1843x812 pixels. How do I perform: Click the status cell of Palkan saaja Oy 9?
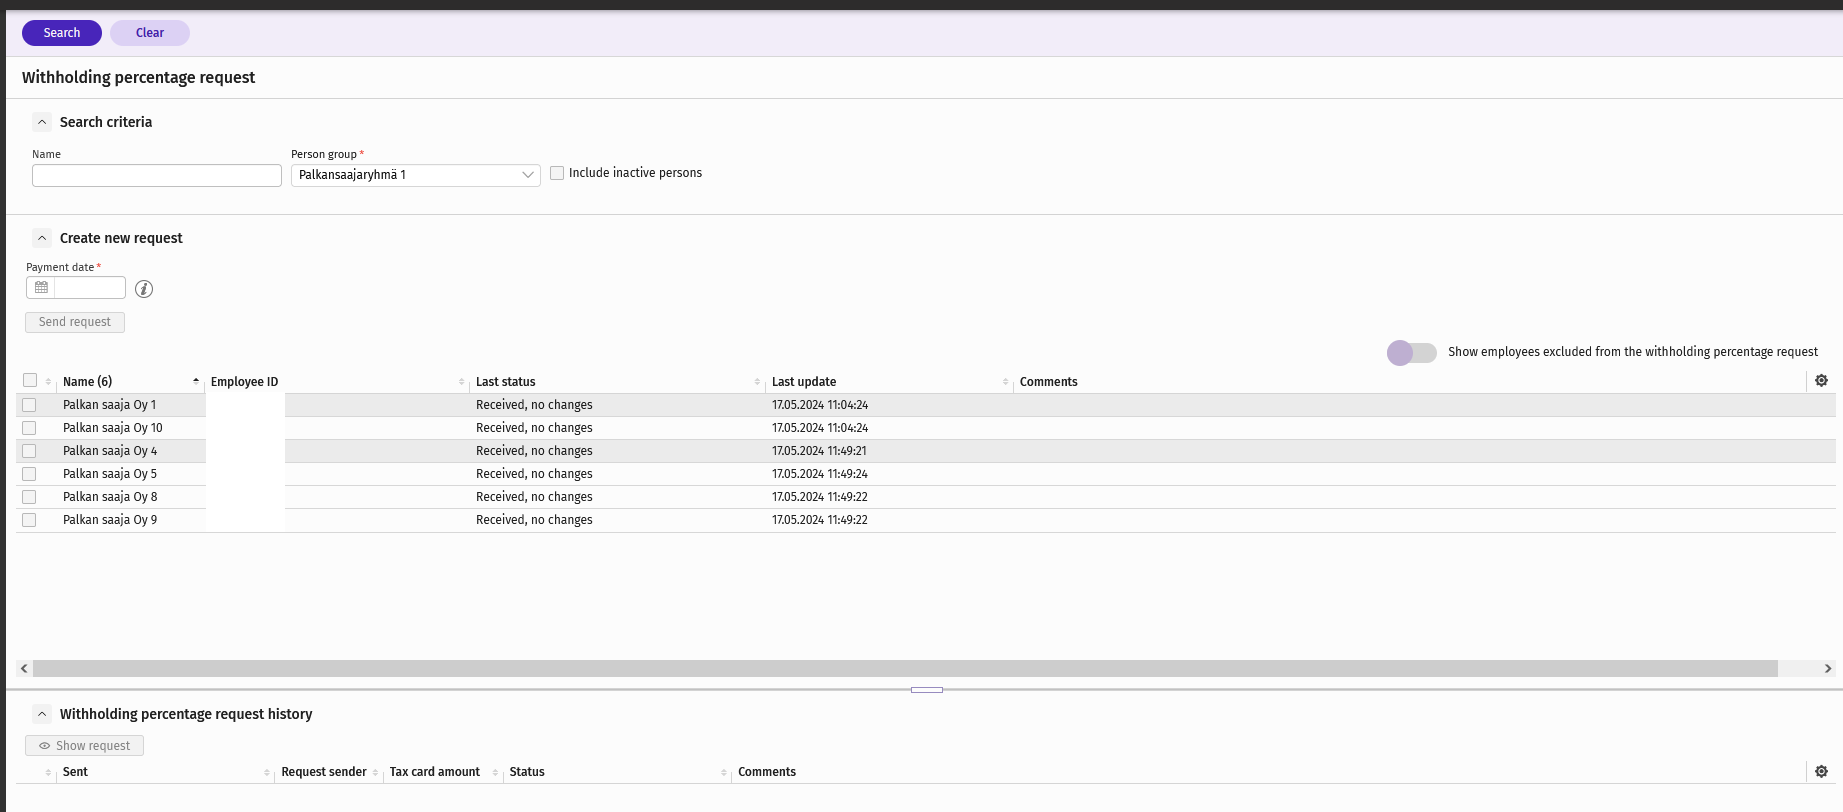coord(534,520)
